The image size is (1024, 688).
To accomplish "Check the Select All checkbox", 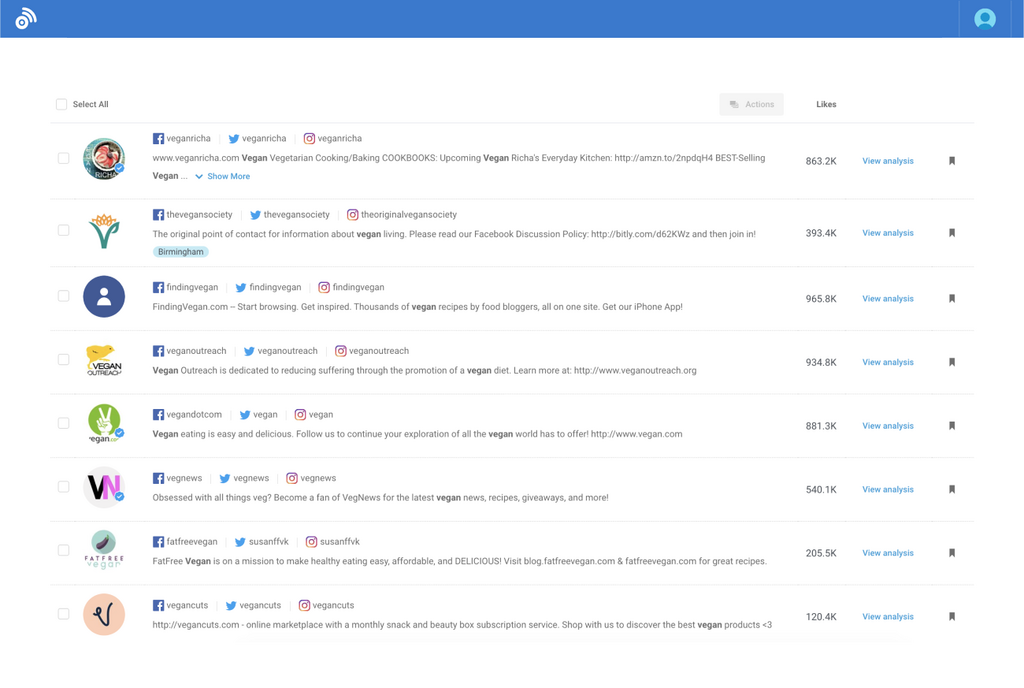I will pyautogui.click(x=62, y=104).
